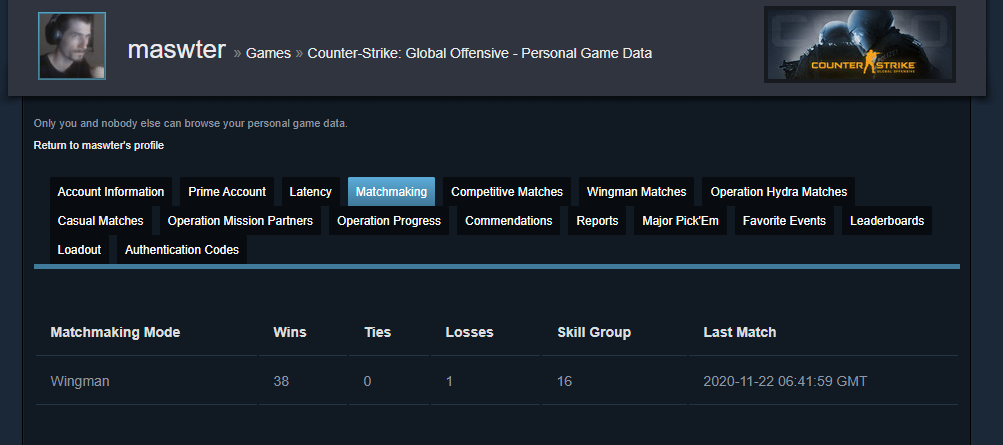Viewport: 1003px width, 445px height.
Task: Open the maswter username link
Action: point(177,49)
